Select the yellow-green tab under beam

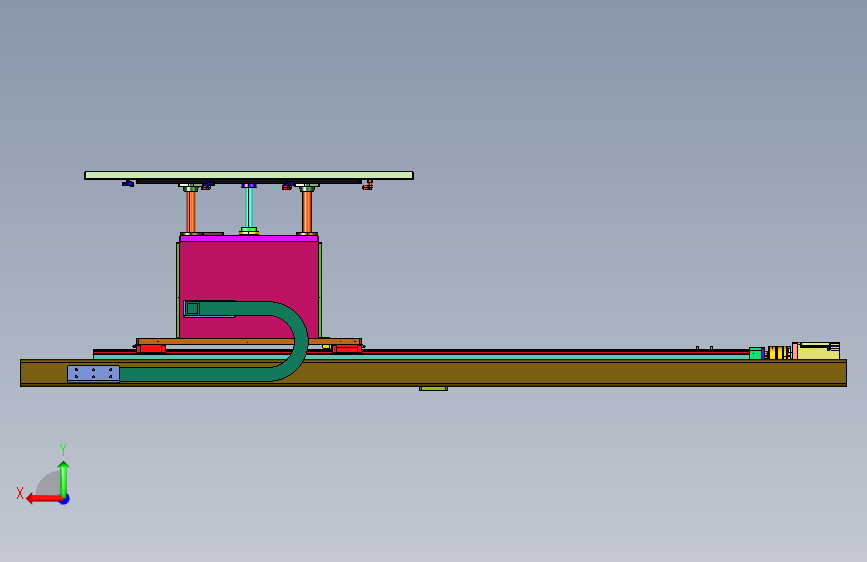tap(434, 389)
